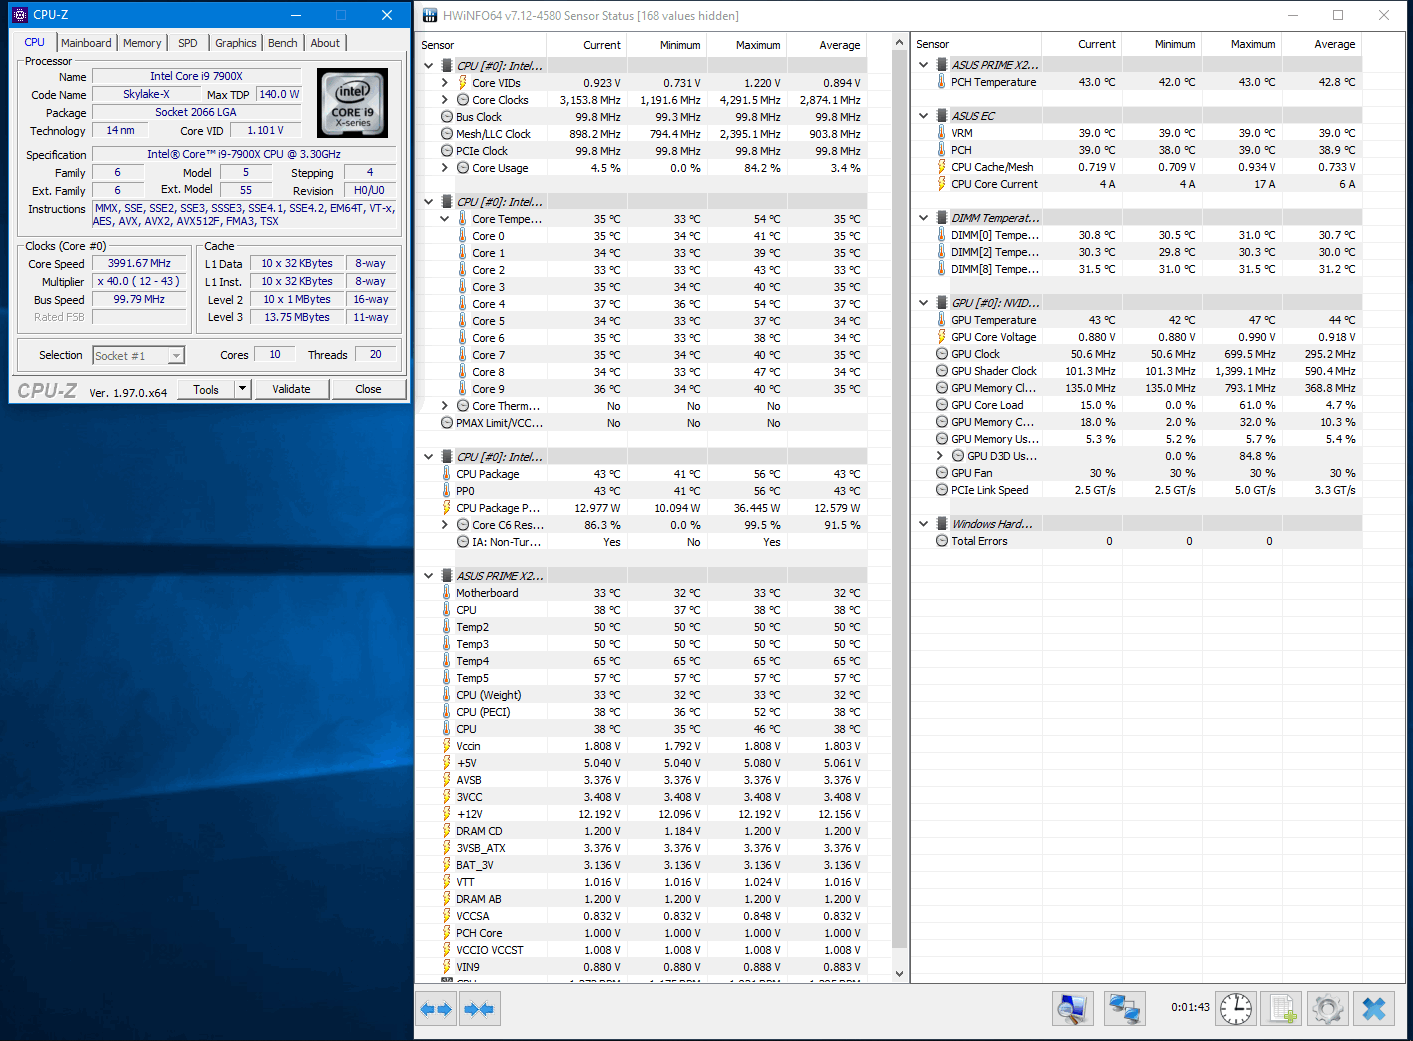Open the Socket #1 selection dropdown in CPU-Z

[x=176, y=356]
